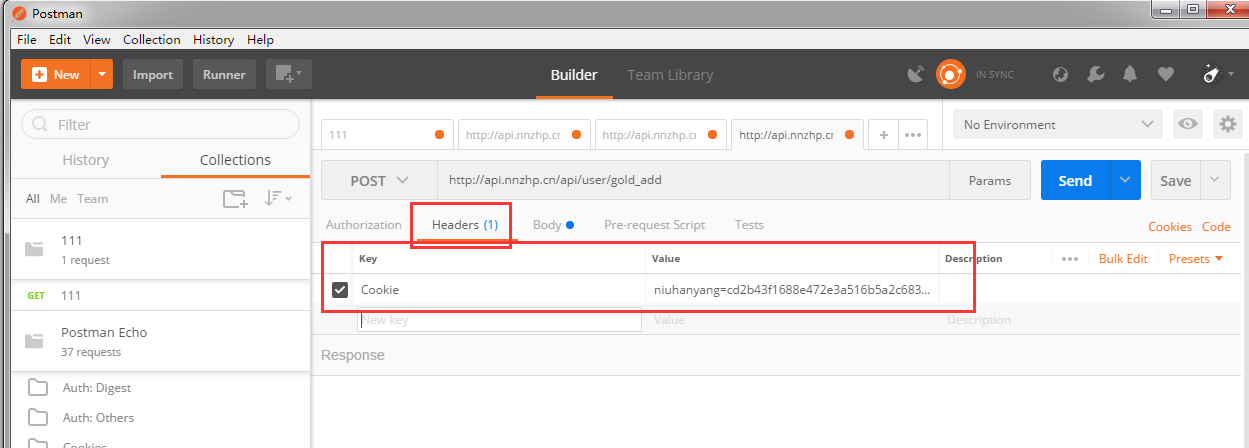Open the No Environment dropdown

click(1057, 124)
